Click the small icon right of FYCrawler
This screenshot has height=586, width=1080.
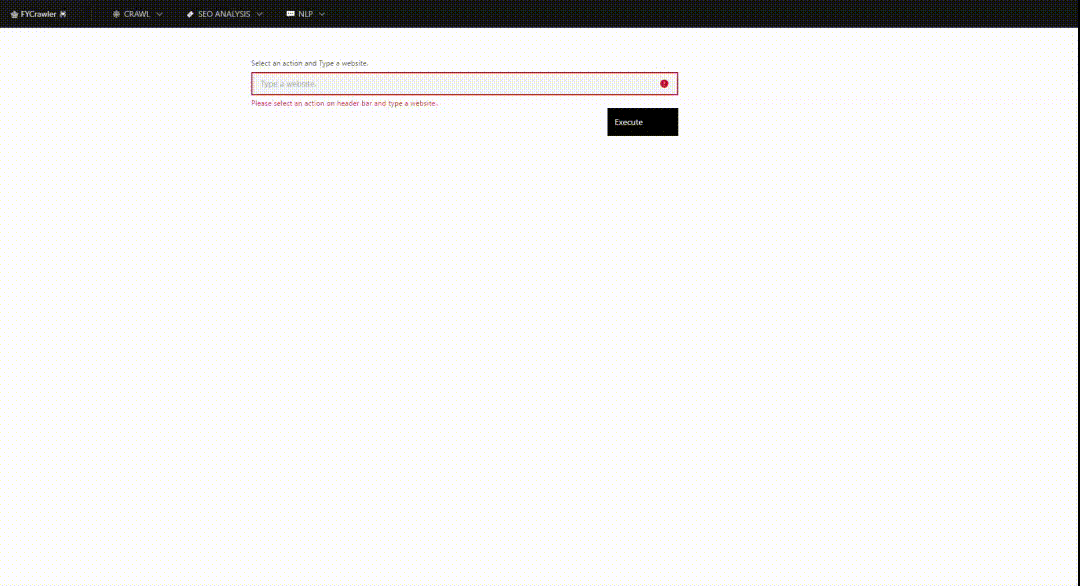(x=63, y=14)
